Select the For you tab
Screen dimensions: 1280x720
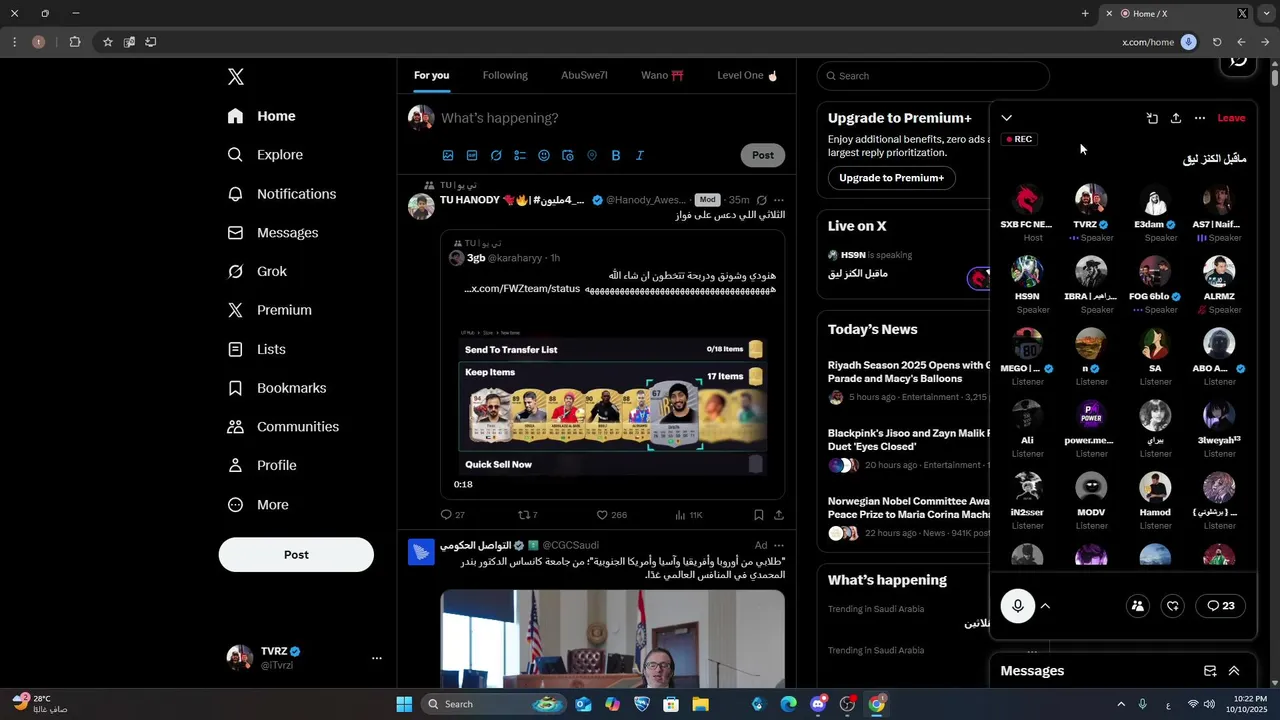tap(432, 75)
